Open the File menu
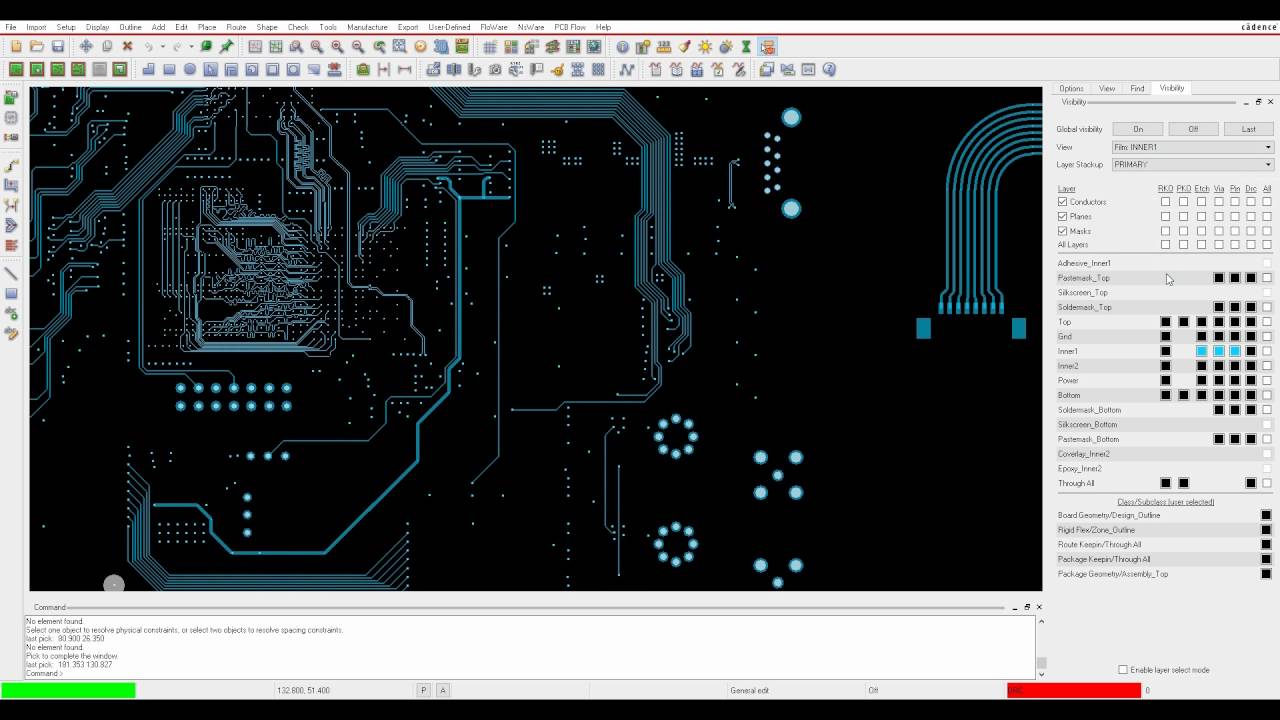Viewport: 1280px width, 720px height. (11, 27)
